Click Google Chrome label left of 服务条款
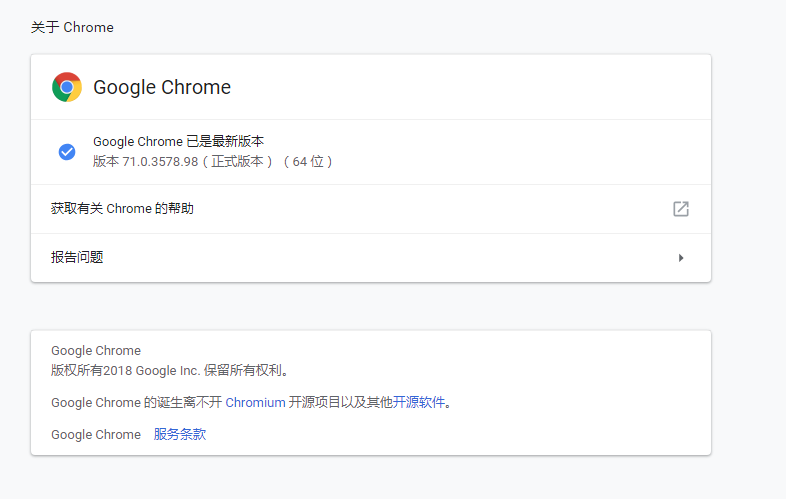Viewport: 786px width, 499px height. coord(96,435)
